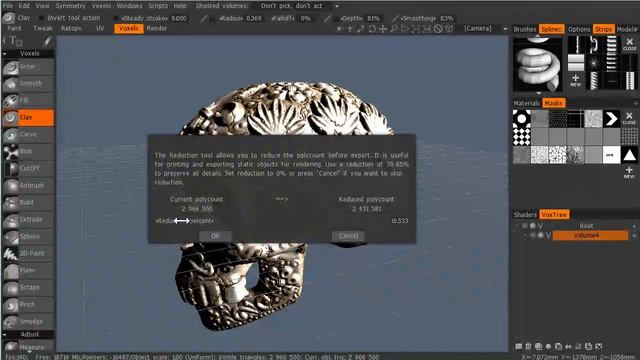Viewport: 640px width, 360px height.
Task: Close the masks panel
Action: tap(629, 118)
